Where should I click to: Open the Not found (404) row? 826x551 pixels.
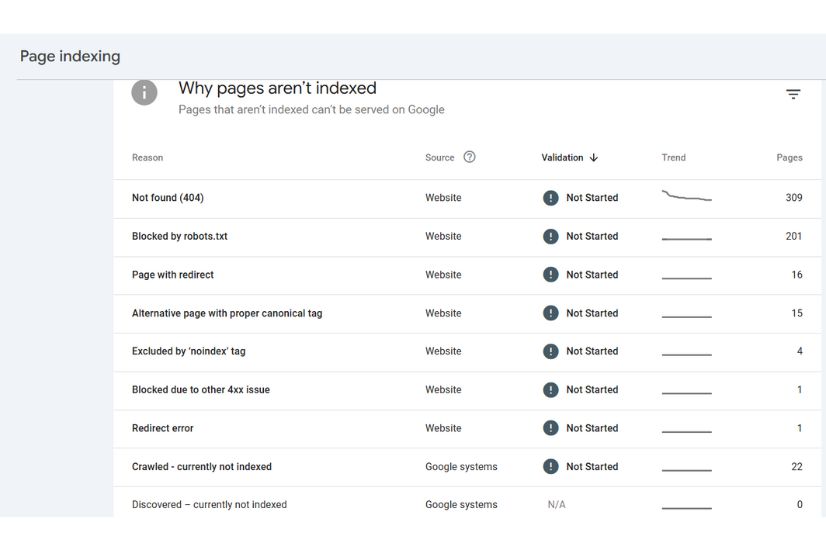168,198
